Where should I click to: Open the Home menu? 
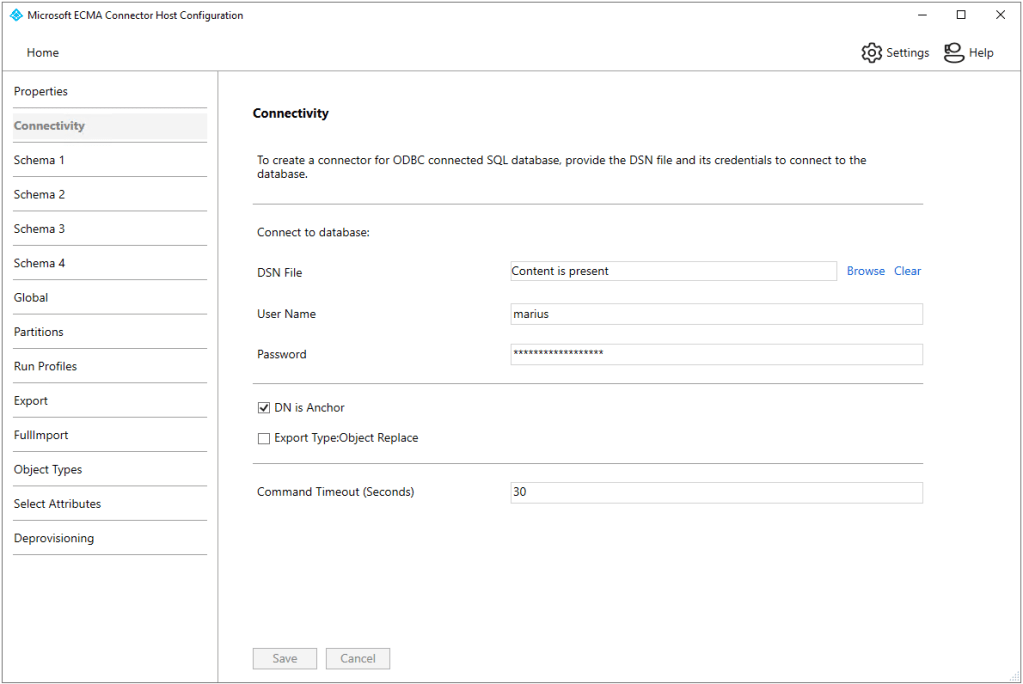click(43, 53)
